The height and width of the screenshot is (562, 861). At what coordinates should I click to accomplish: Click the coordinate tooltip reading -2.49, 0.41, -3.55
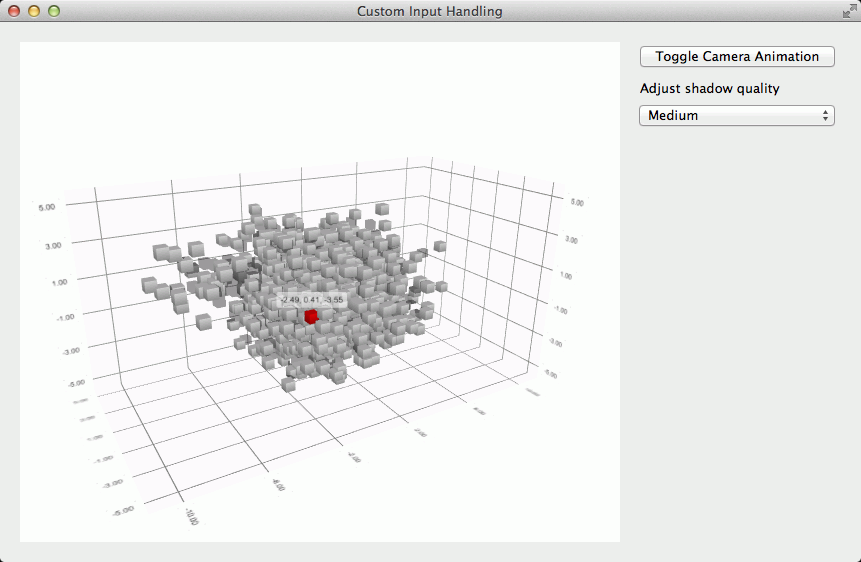tap(311, 300)
